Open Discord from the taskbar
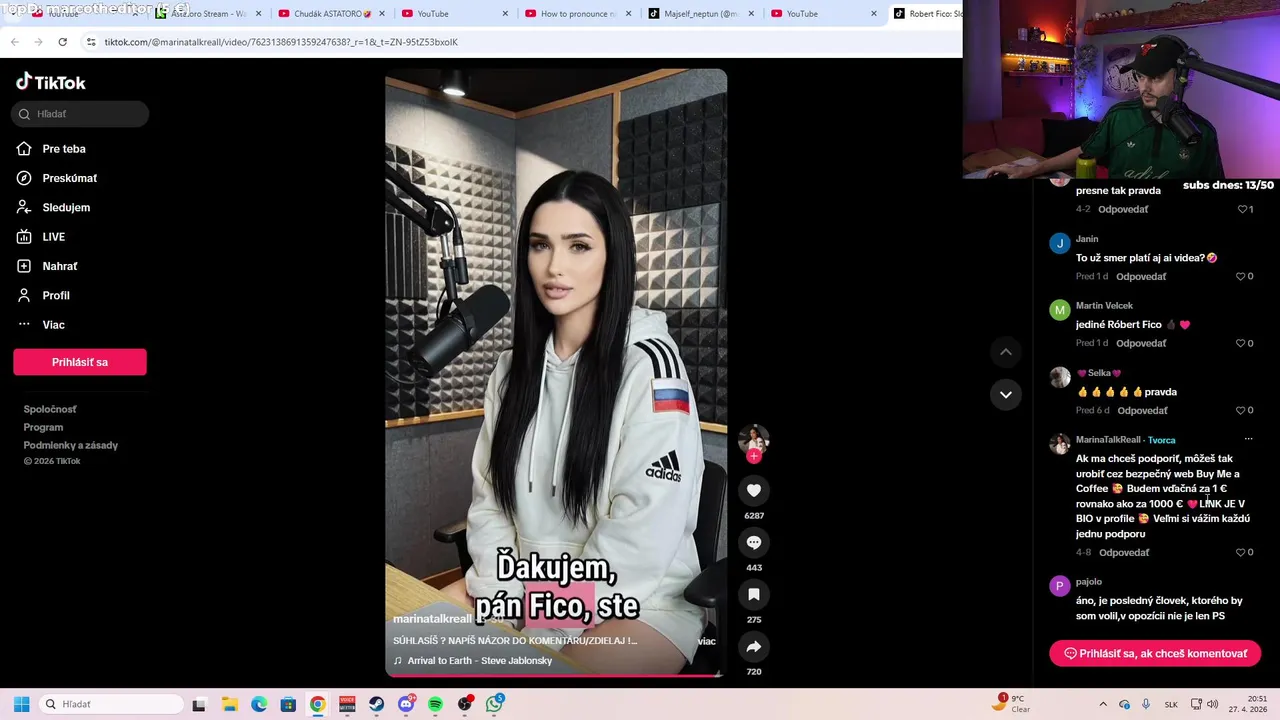Viewport: 1280px width, 720px height. [406, 704]
